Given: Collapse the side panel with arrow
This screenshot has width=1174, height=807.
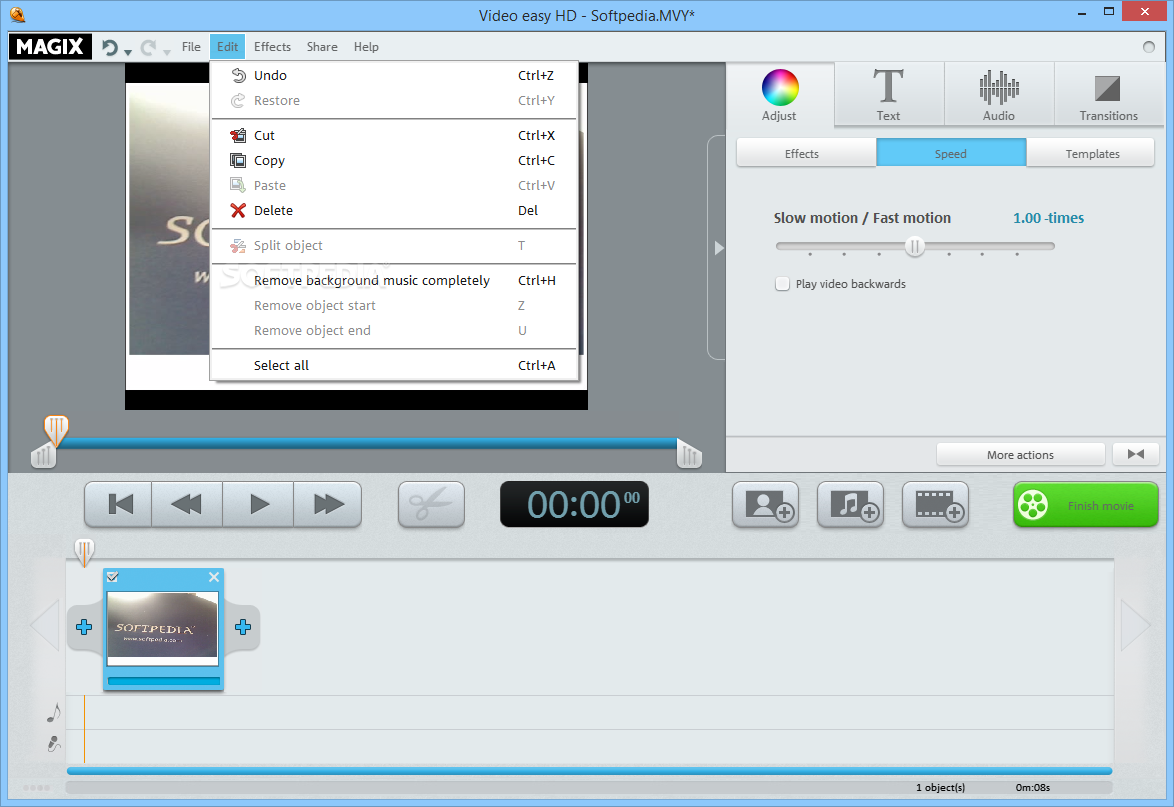Looking at the screenshot, I should [x=717, y=248].
